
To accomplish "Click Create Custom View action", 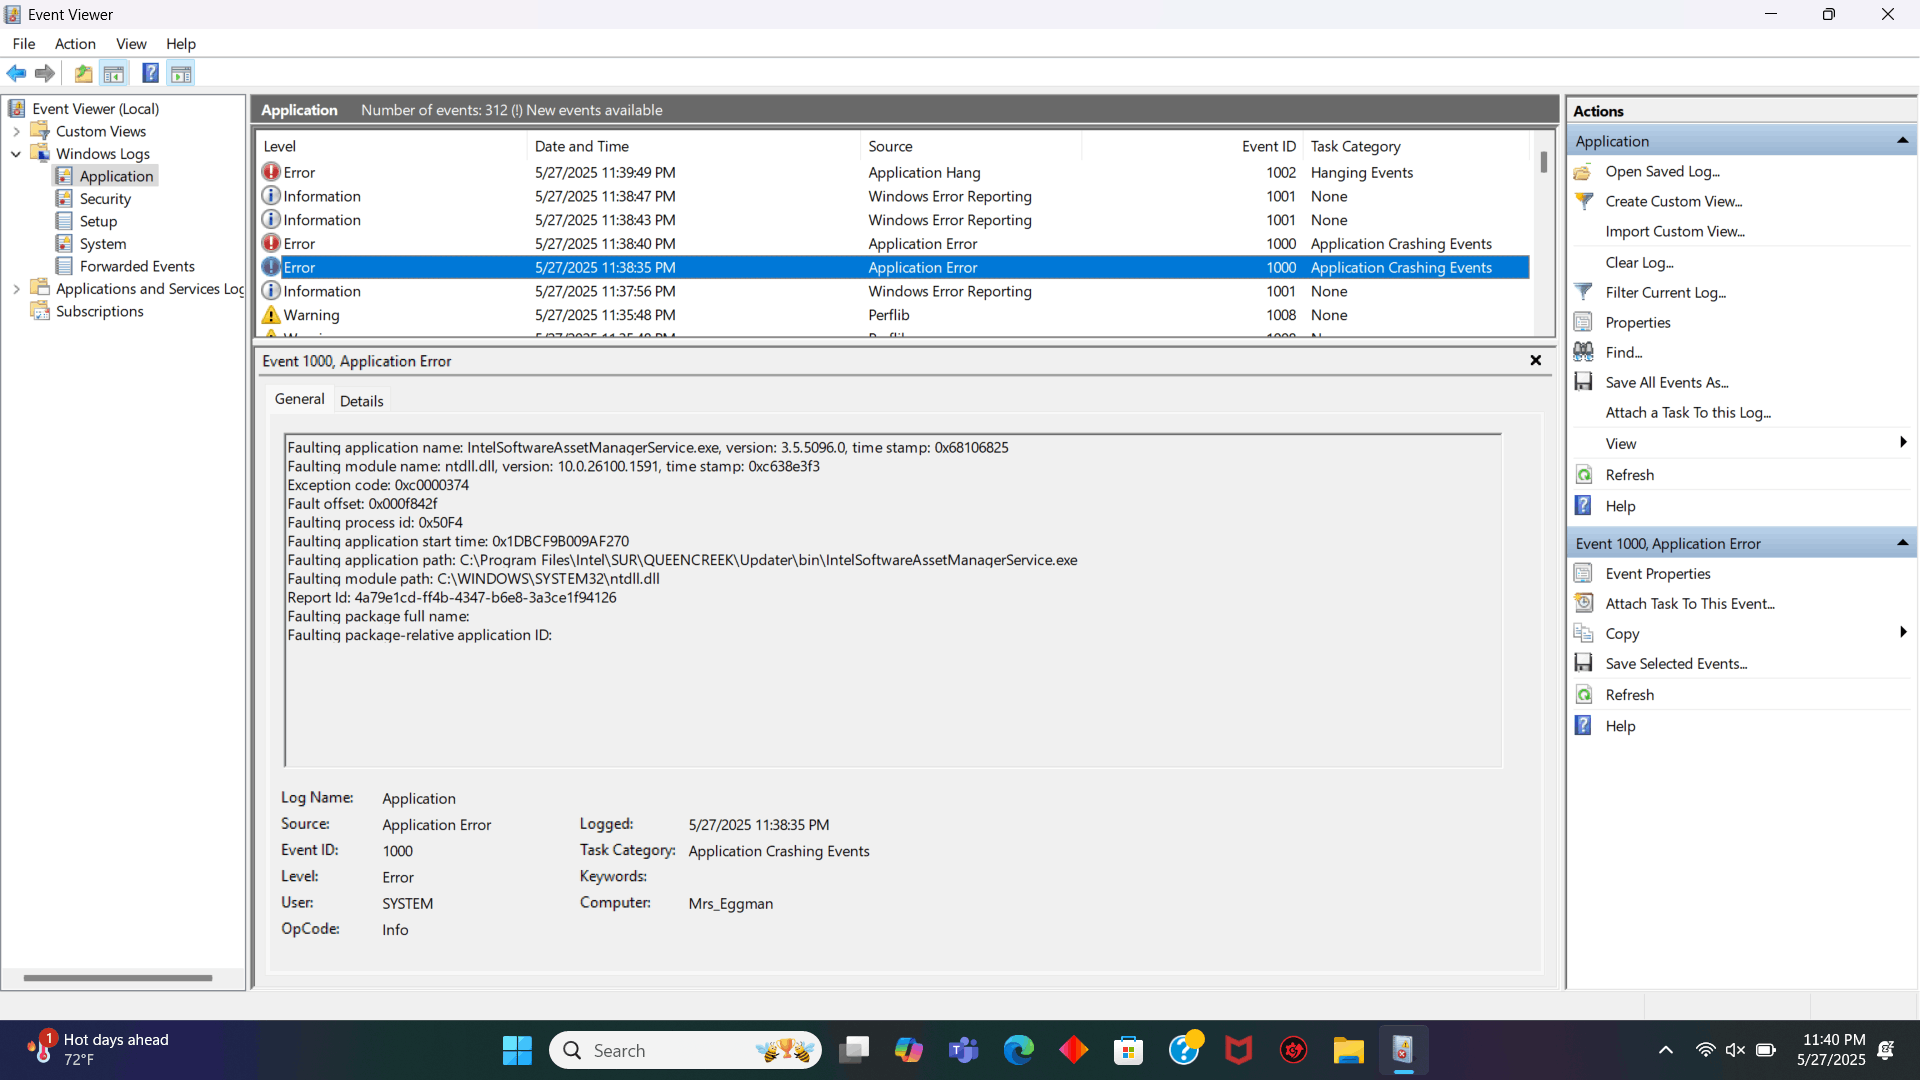I will coord(1673,201).
